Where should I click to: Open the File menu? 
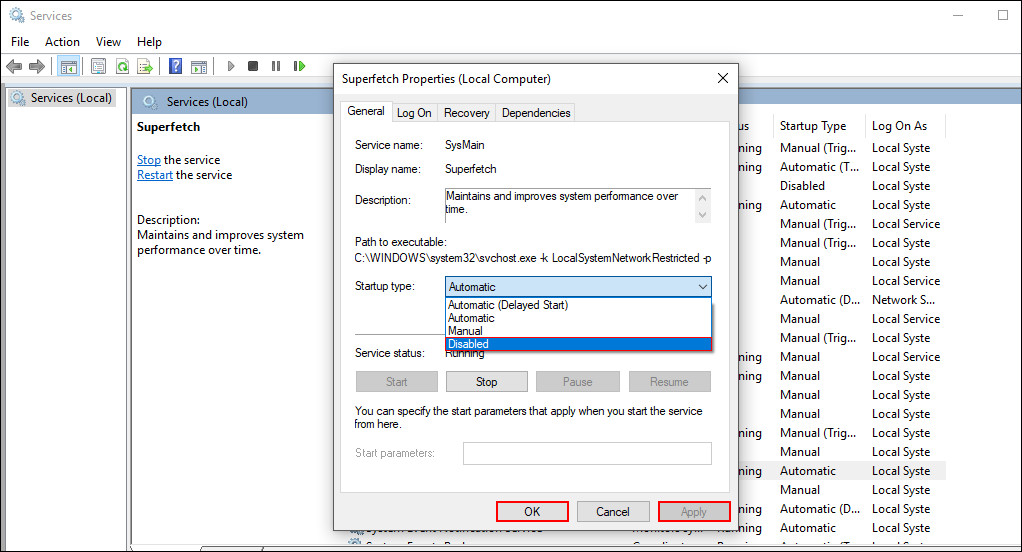coord(20,42)
